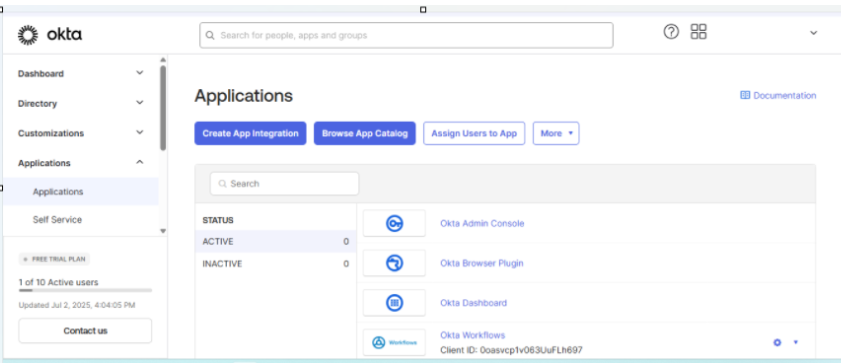Screen dimensions: 864x364
Task: Open the Okta Dashboard link
Action: coord(473,302)
